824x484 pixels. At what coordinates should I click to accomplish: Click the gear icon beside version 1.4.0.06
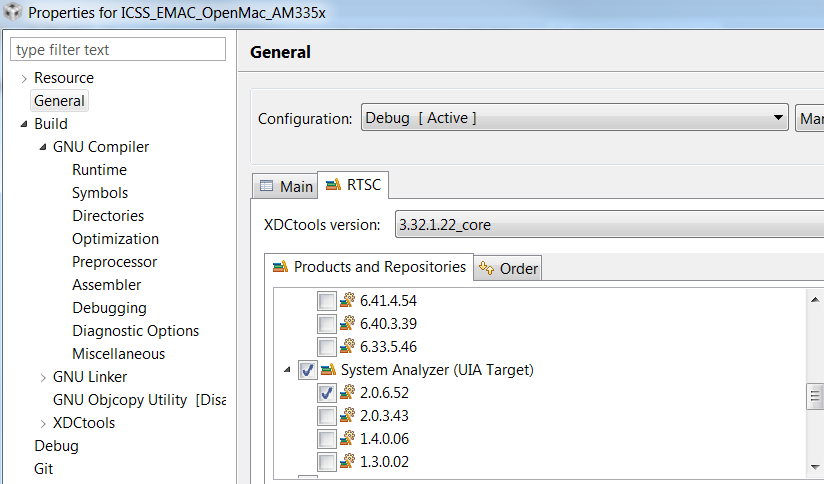point(348,439)
